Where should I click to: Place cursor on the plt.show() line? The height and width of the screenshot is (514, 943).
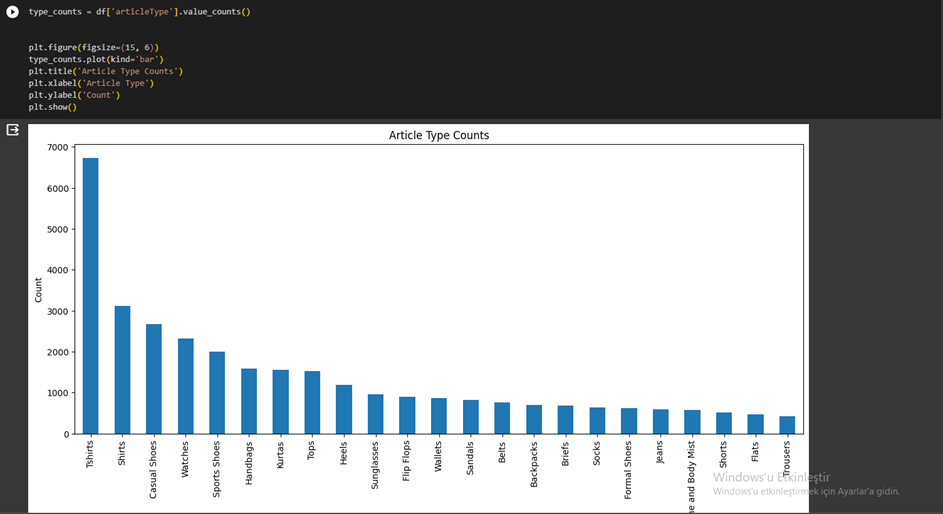click(52, 107)
